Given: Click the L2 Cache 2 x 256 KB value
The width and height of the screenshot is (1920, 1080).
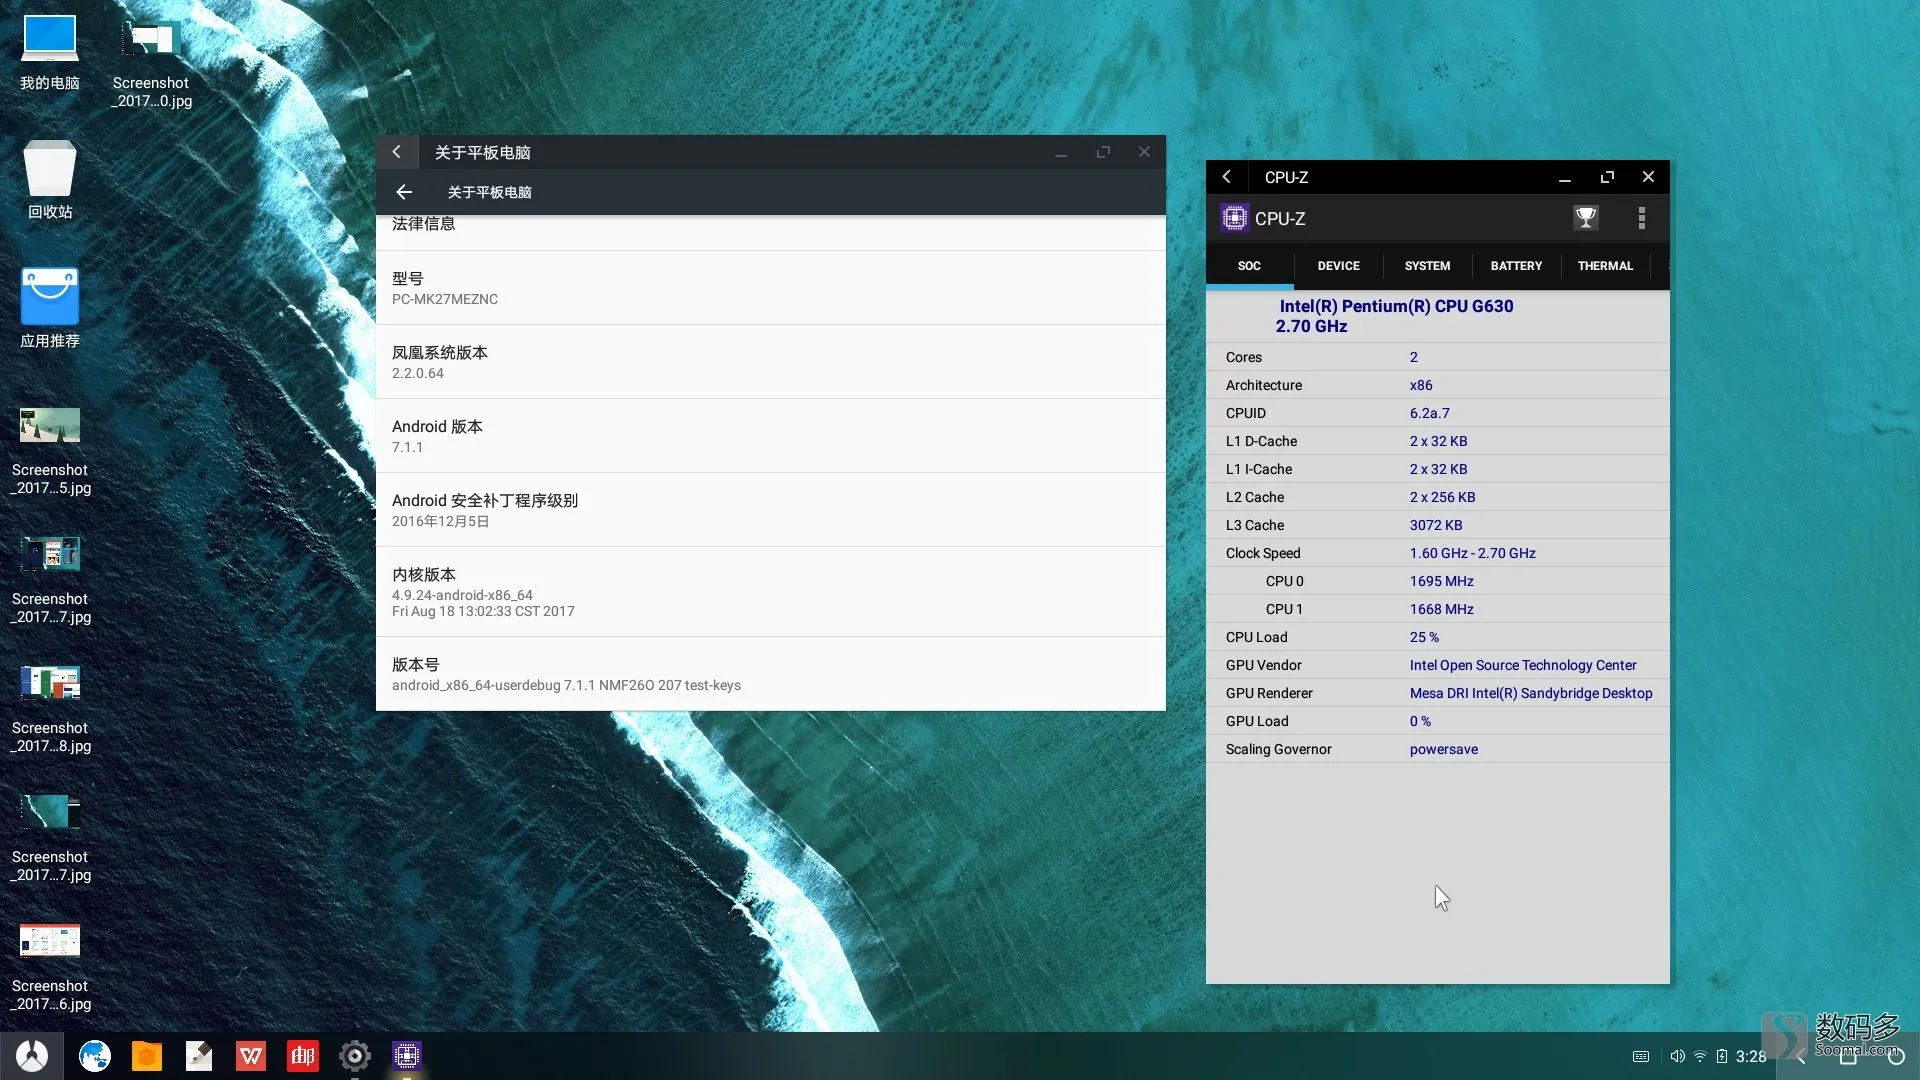Looking at the screenshot, I should point(1442,497).
